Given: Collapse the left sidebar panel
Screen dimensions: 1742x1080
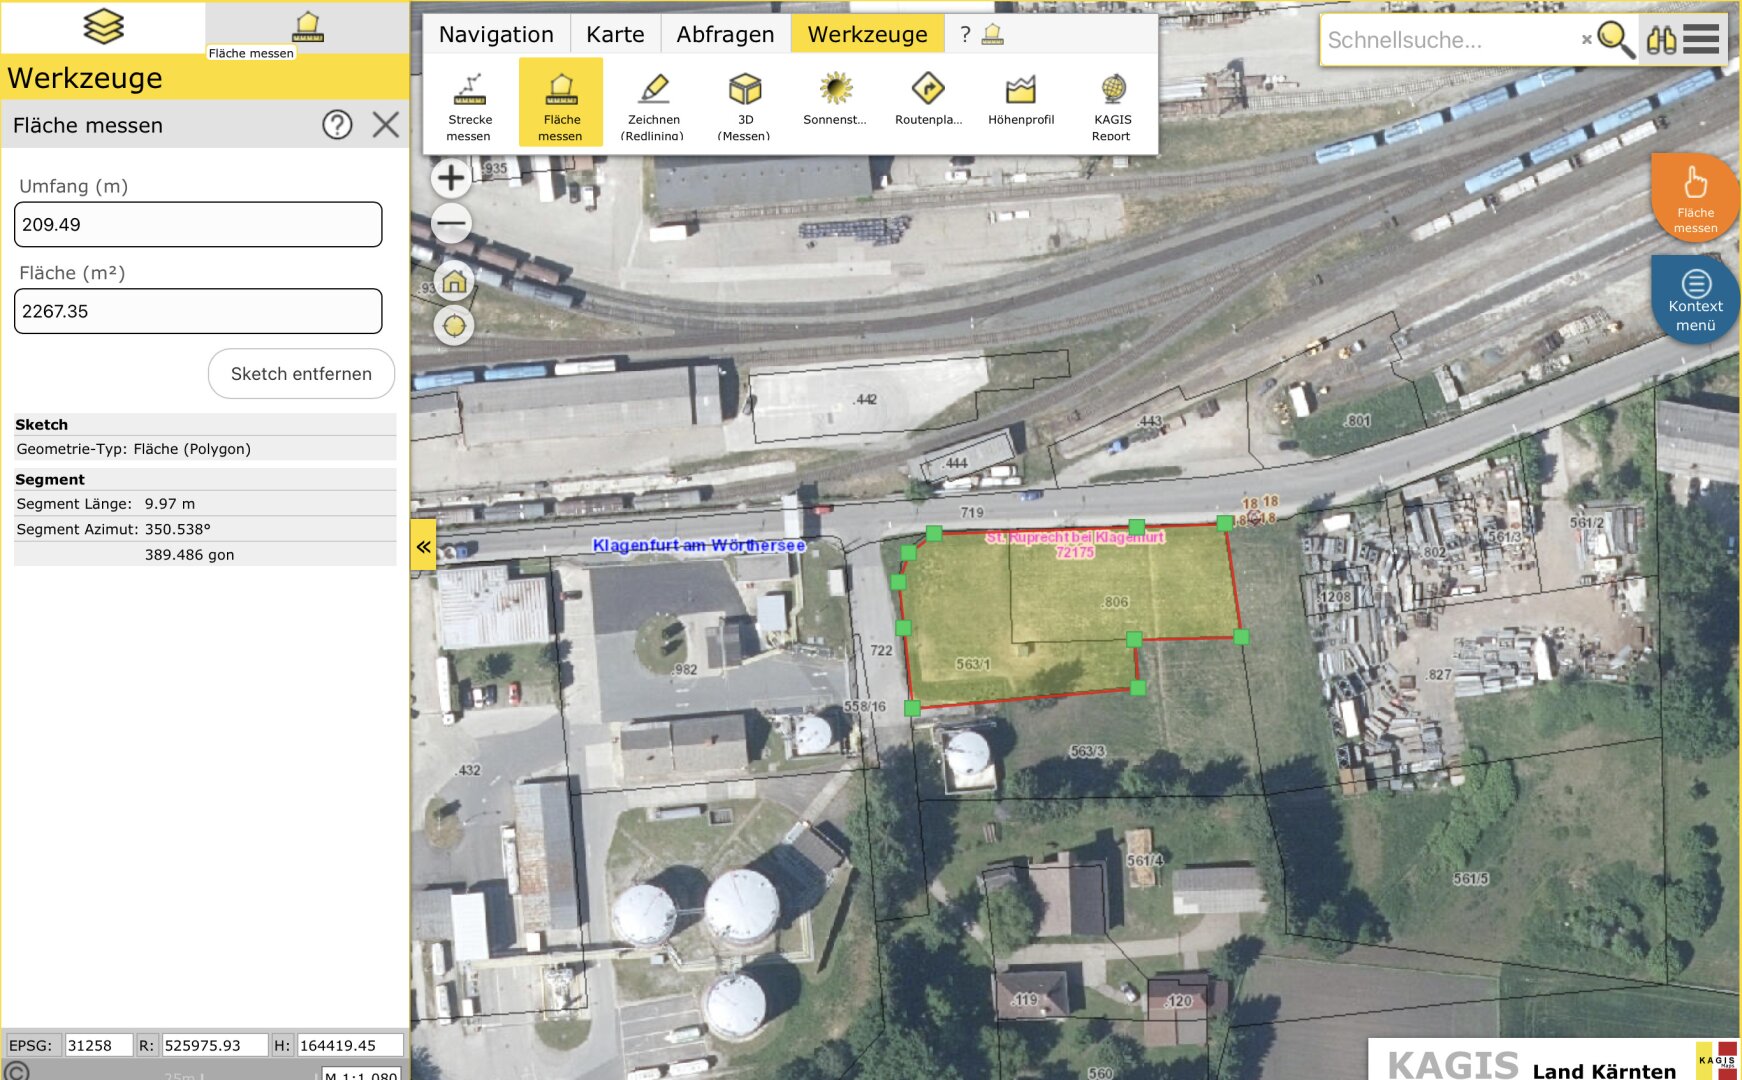Looking at the screenshot, I should click(423, 546).
